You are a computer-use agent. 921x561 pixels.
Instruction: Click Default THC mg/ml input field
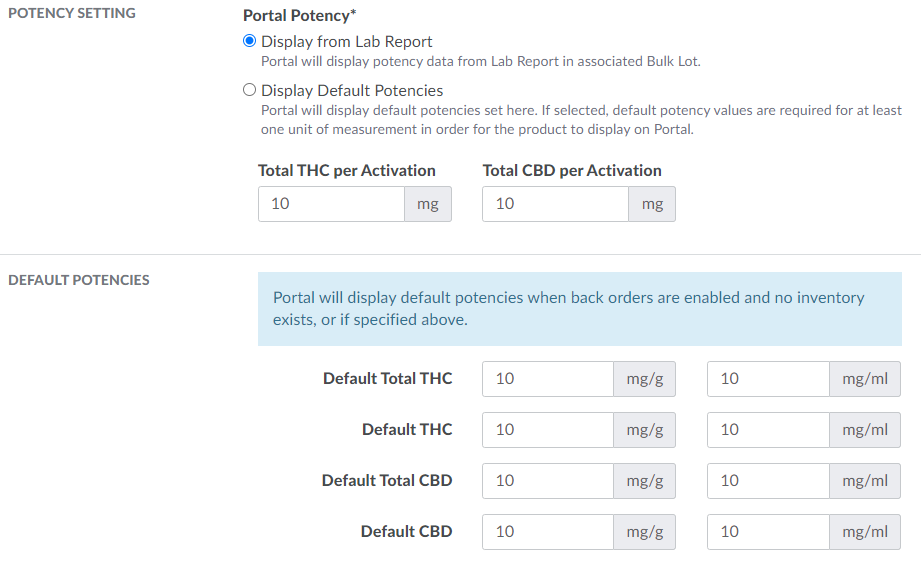tap(768, 430)
